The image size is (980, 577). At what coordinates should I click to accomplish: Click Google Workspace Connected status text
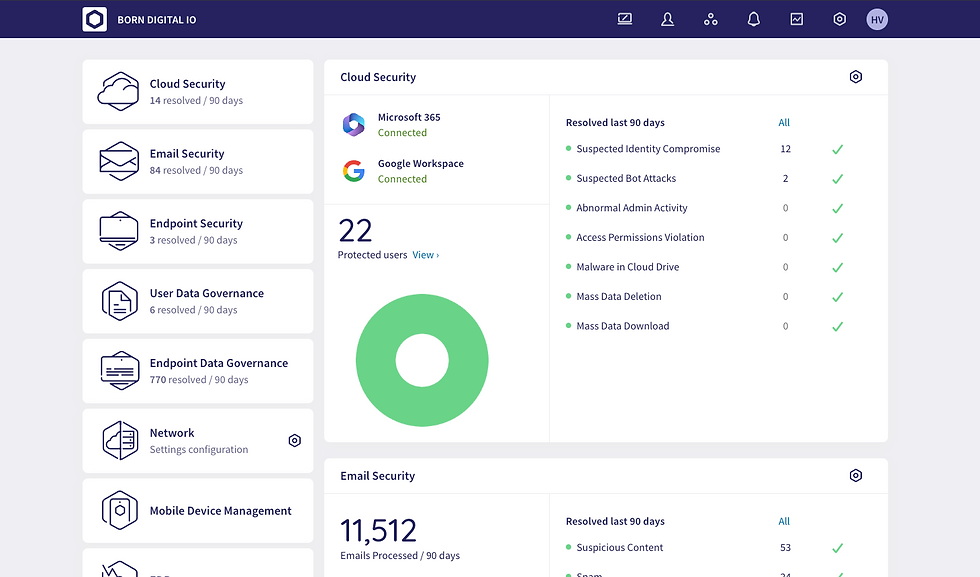point(402,179)
